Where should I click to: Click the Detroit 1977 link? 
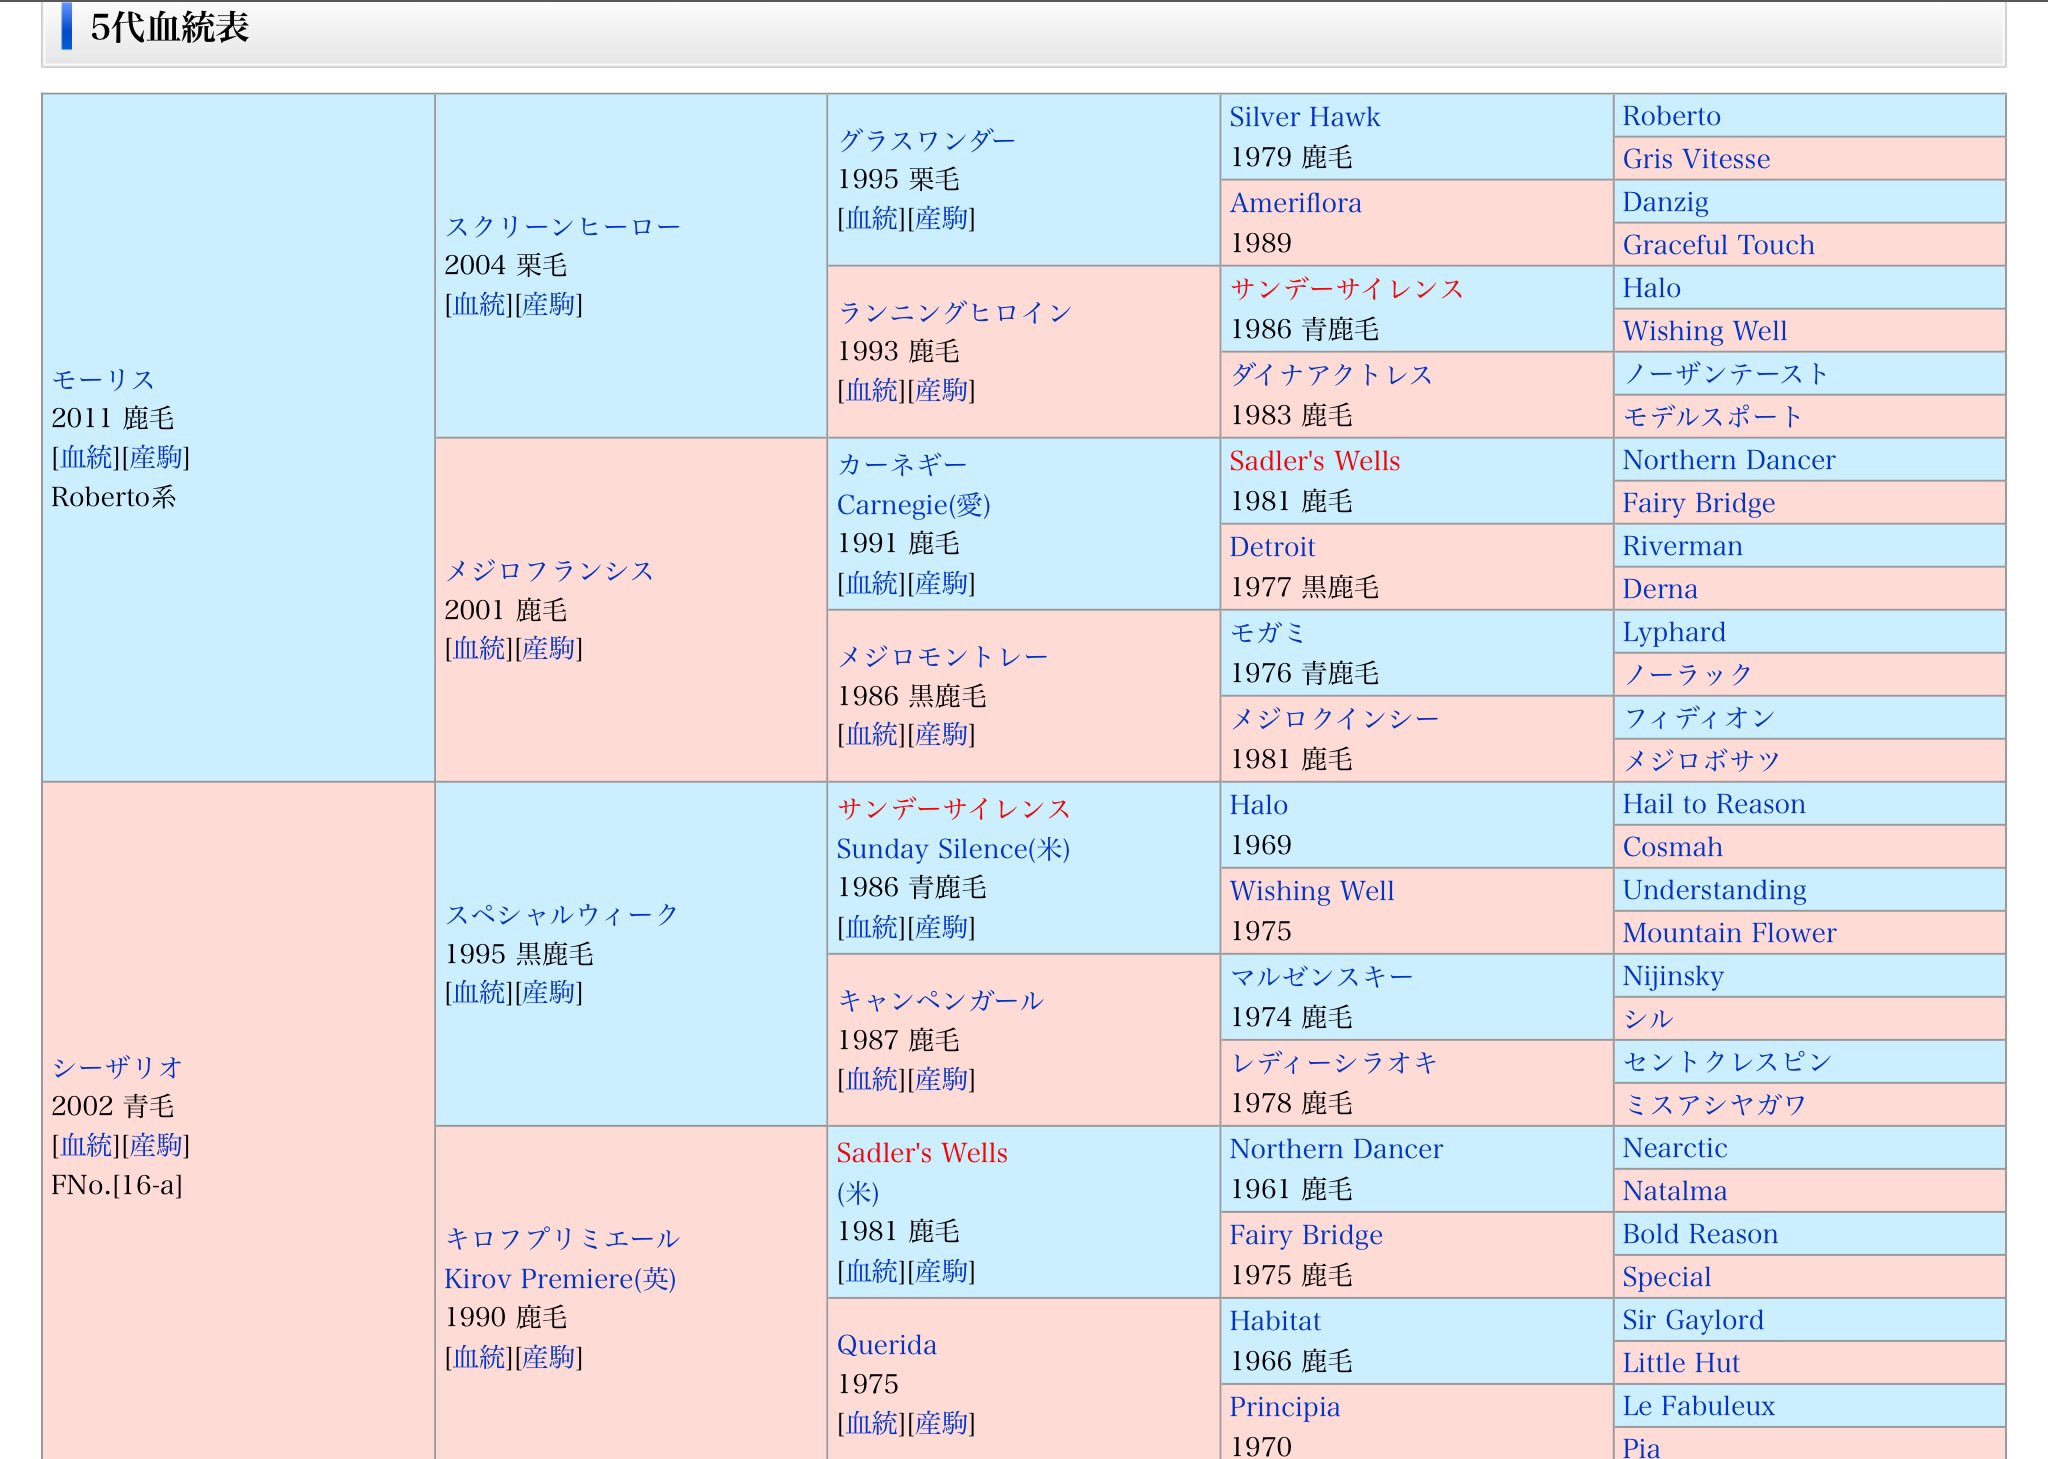click(1272, 548)
